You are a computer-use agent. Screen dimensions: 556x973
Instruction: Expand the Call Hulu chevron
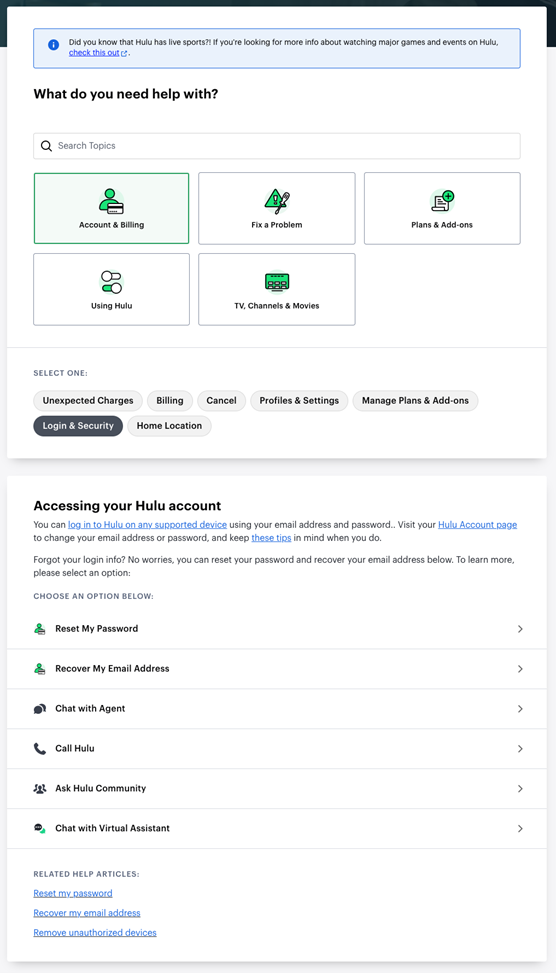point(520,748)
